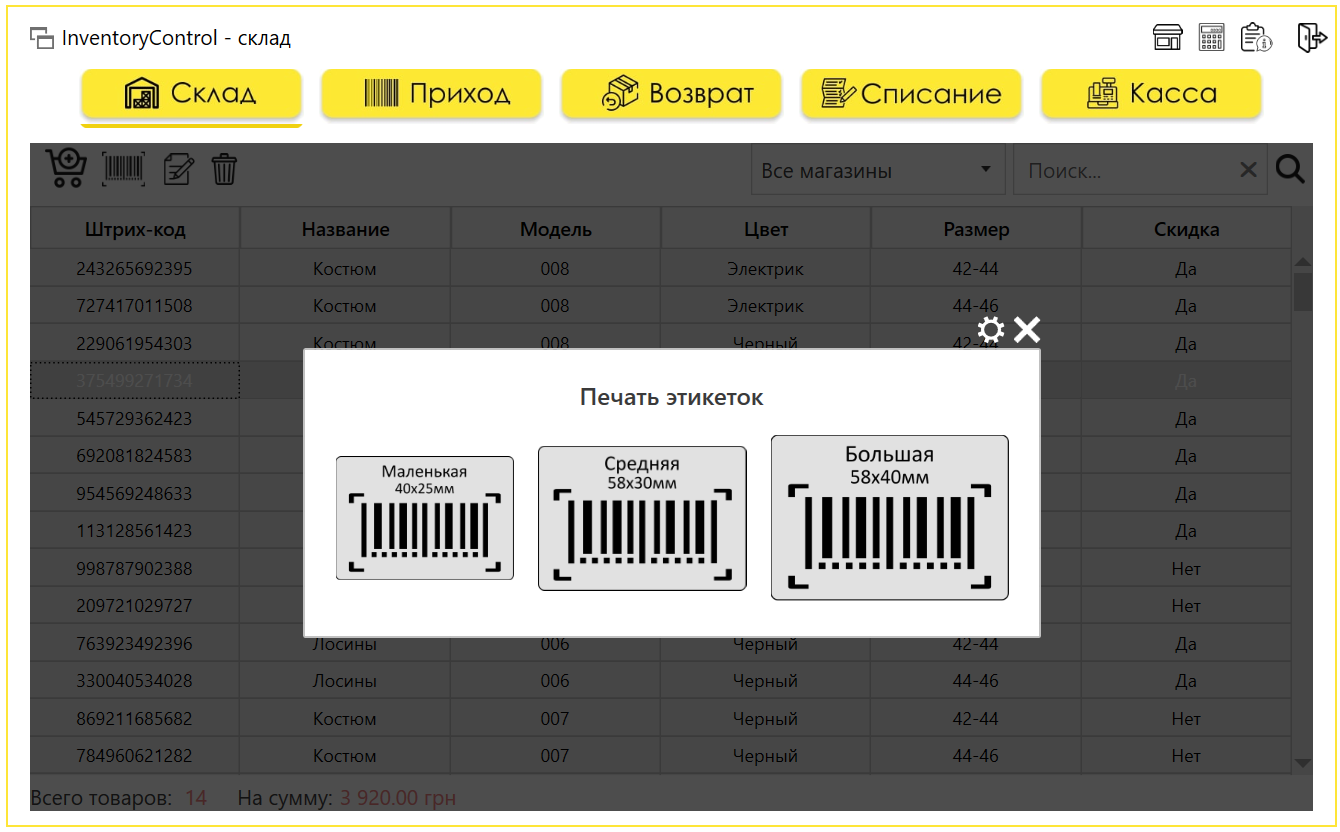This screenshot has width=1340, height=832.
Task: Select barcode 209721029727
Action: click(x=135, y=606)
